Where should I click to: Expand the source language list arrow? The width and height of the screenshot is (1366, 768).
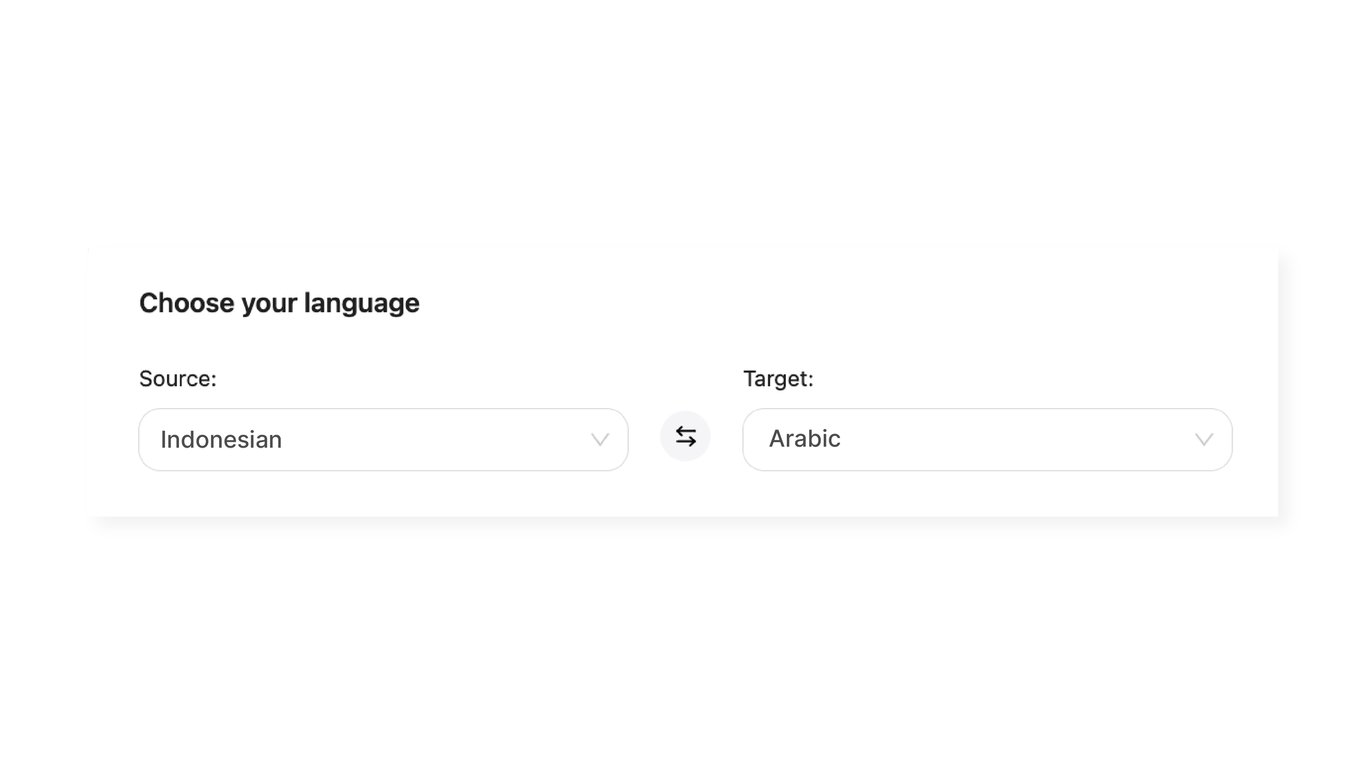coord(600,440)
